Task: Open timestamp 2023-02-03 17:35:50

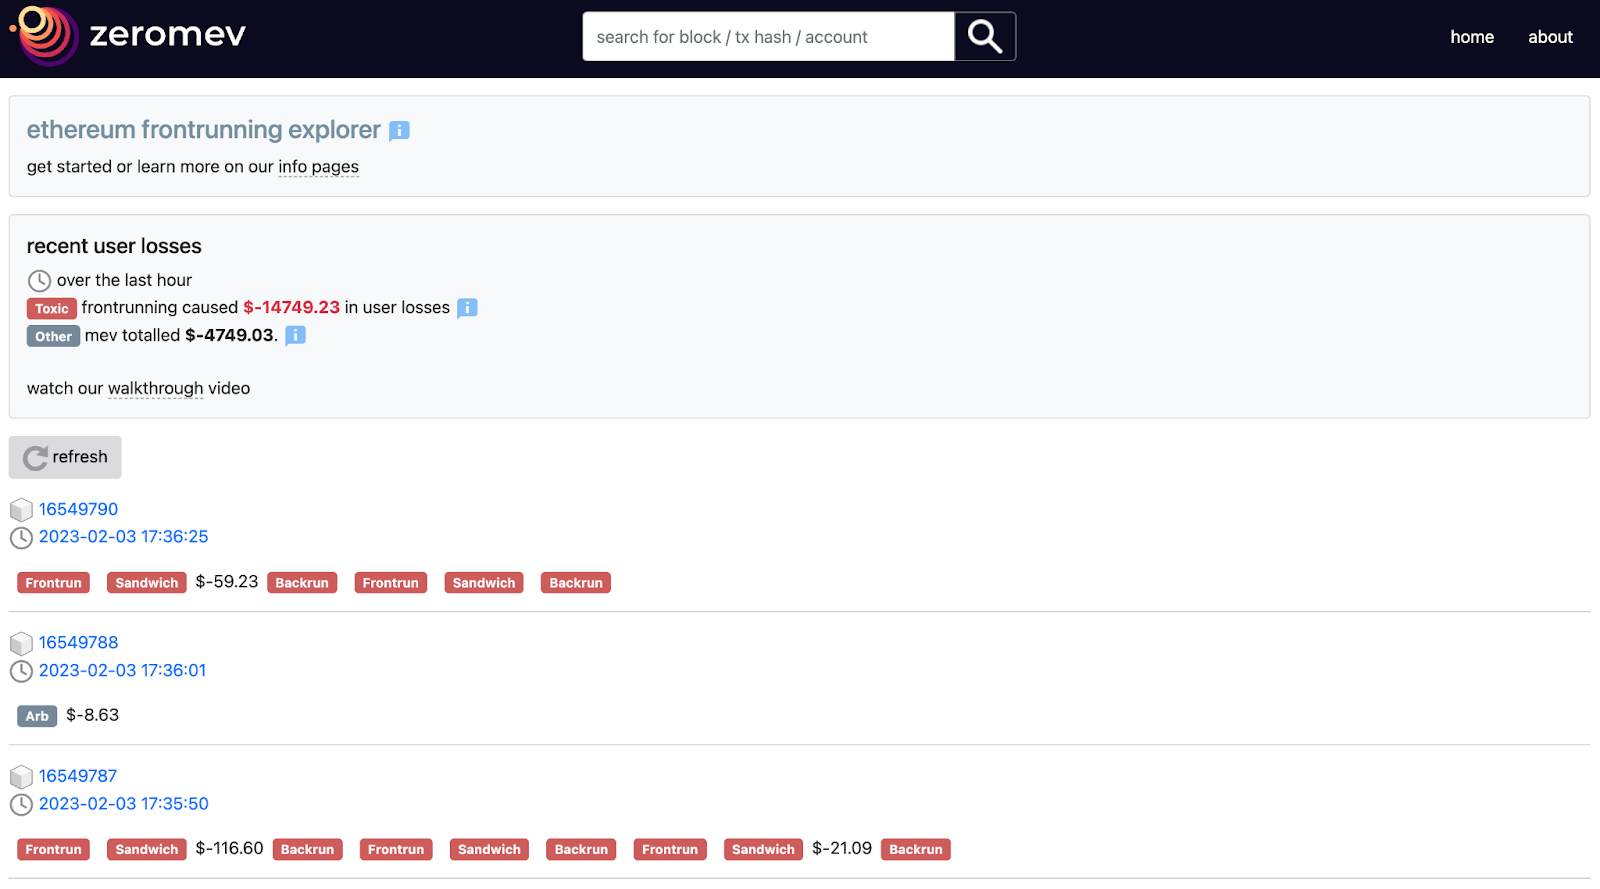Action: tap(123, 804)
